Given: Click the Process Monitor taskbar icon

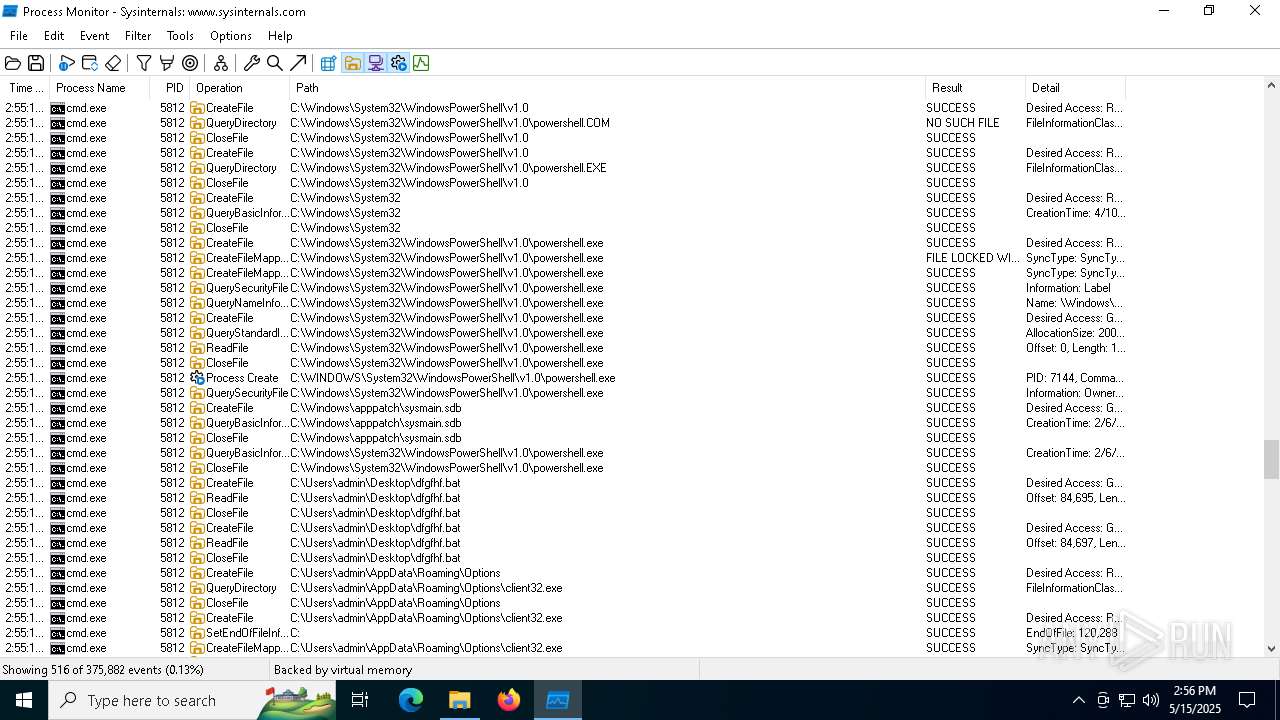Looking at the screenshot, I should [558, 700].
